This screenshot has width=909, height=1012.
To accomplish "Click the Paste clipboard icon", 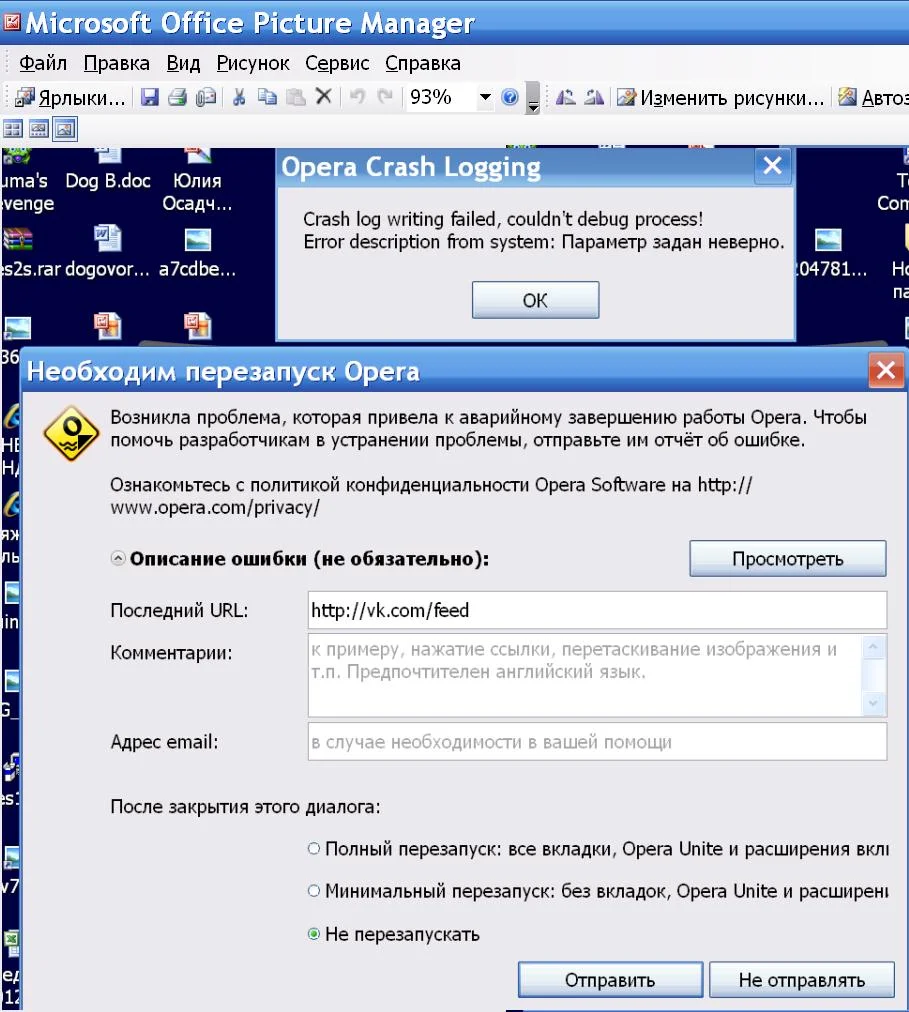I will pos(296,97).
